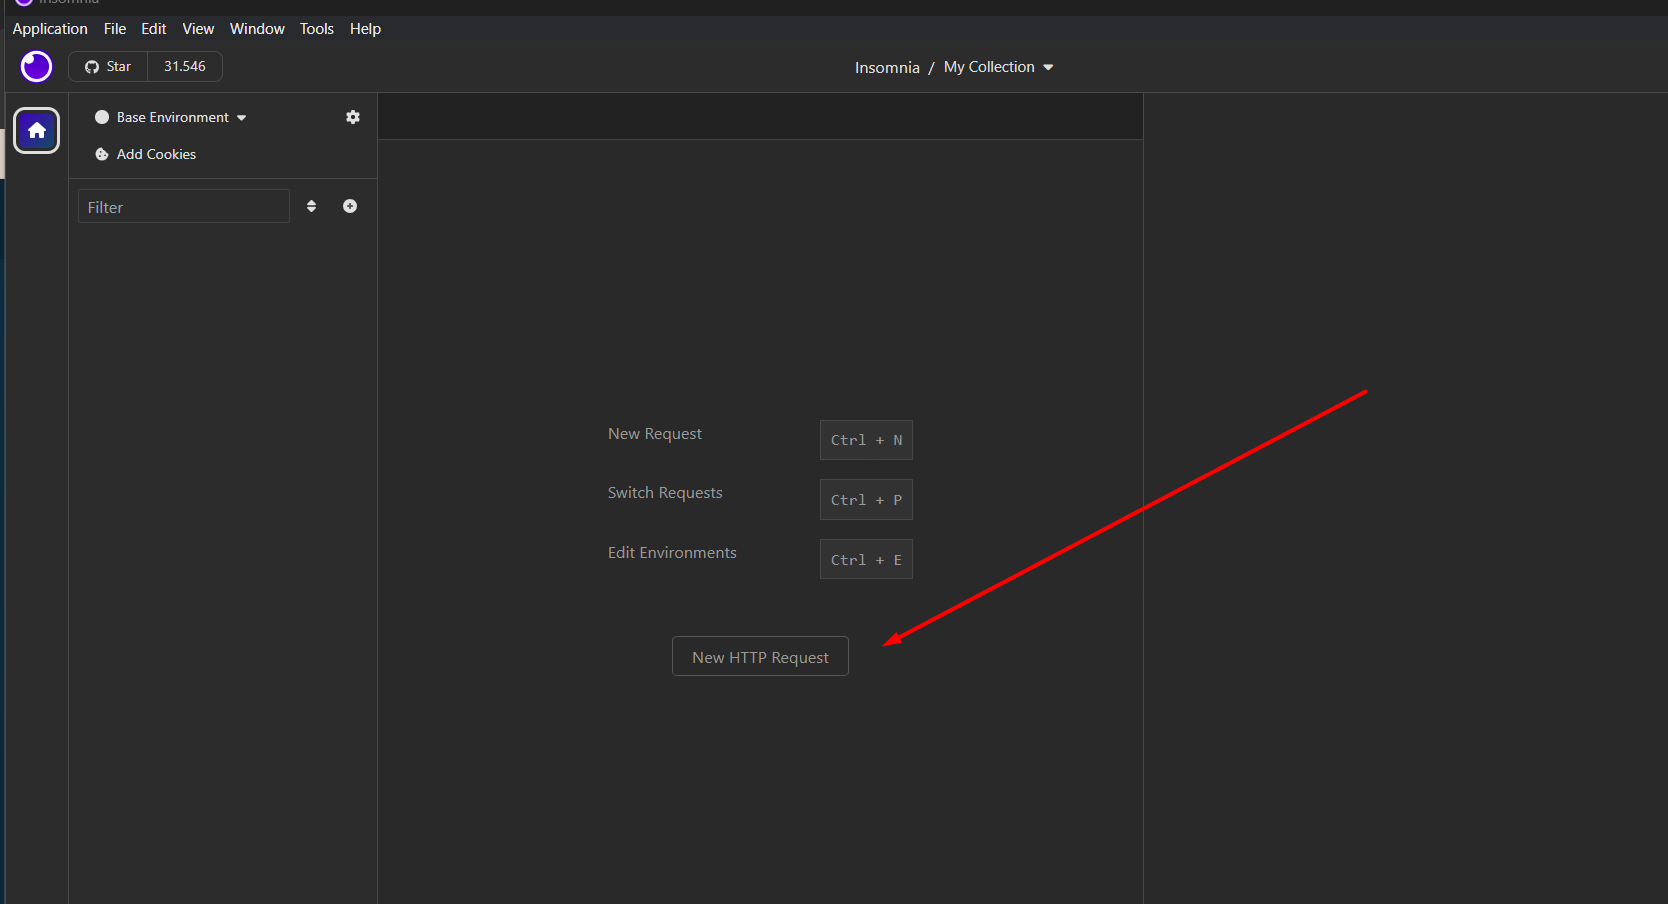Click the New HTTP Request button
The width and height of the screenshot is (1668, 904).
click(x=760, y=657)
